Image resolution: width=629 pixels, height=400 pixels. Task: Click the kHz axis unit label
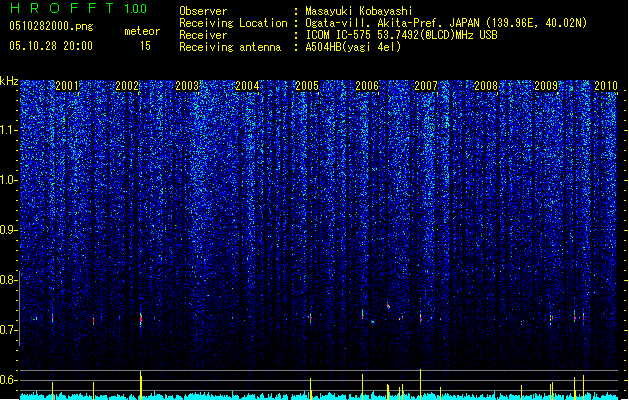pyautogui.click(x=9, y=81)
